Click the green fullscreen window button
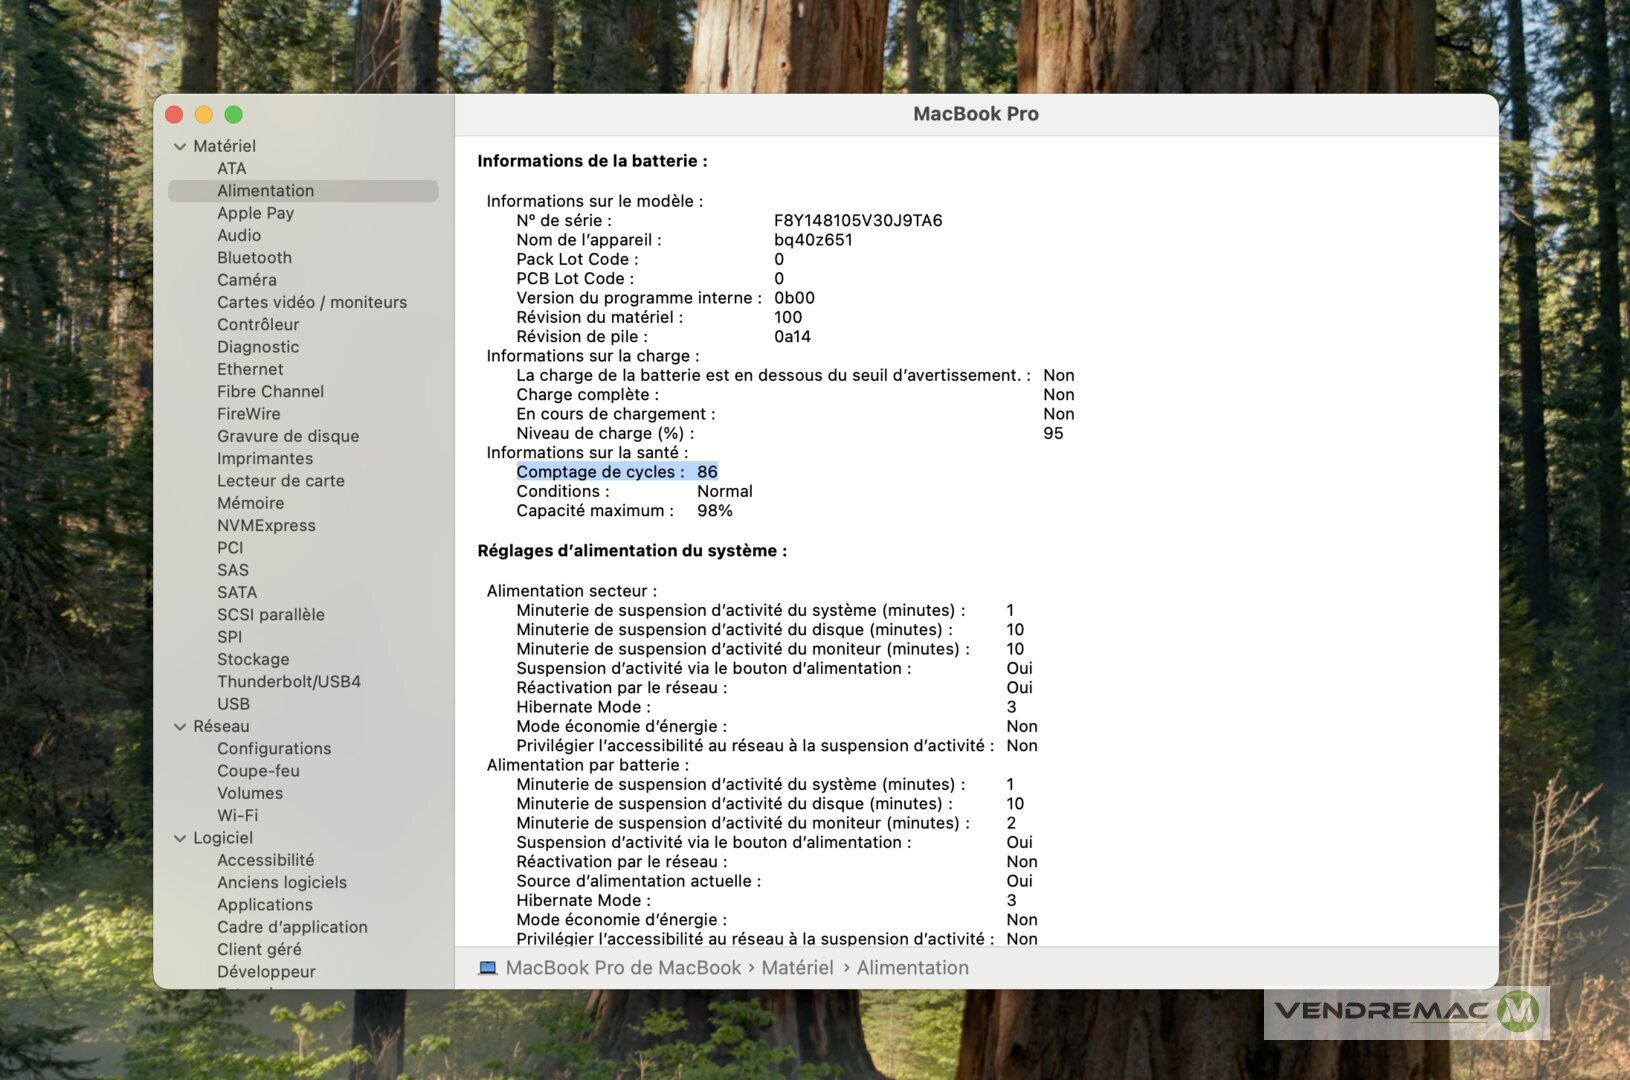The height and width of the screenshot is (1080, 1630). click(x=233, y=115)
